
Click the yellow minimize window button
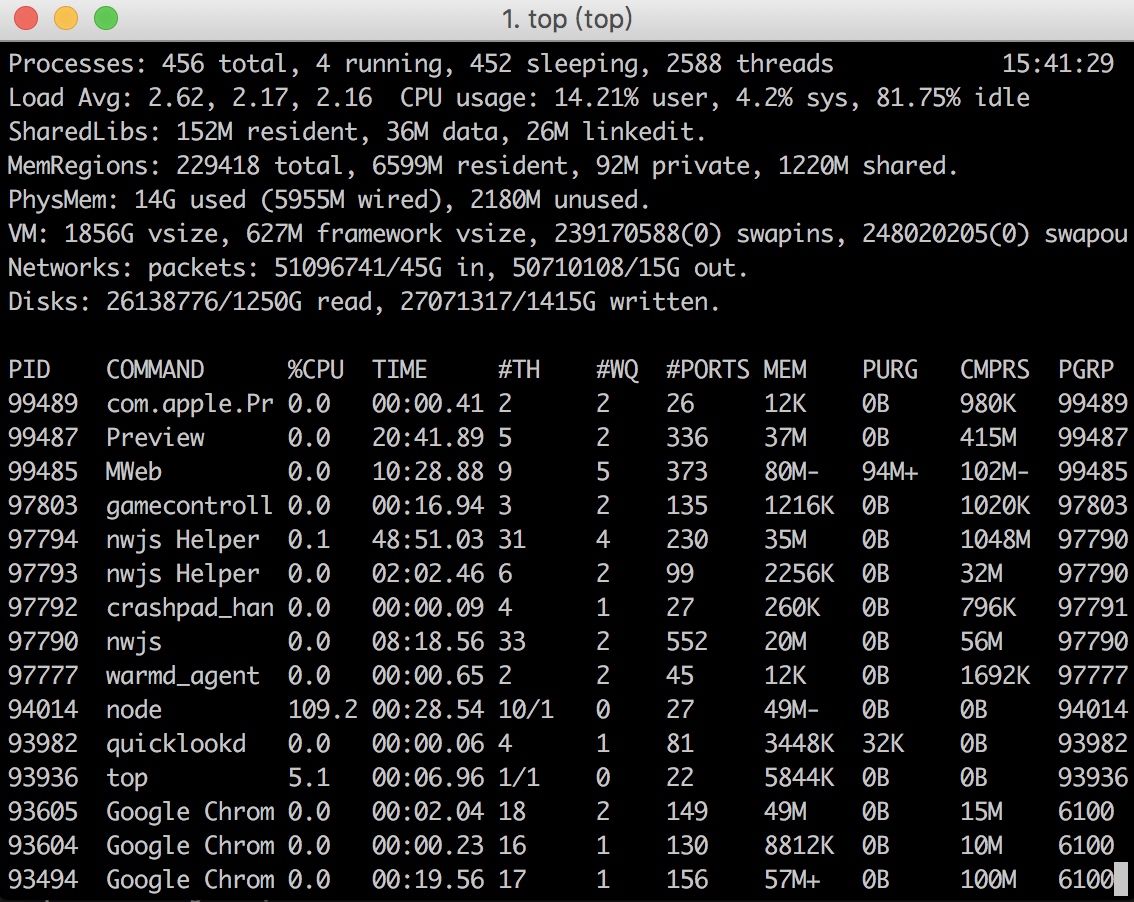(x=66, y=18)
